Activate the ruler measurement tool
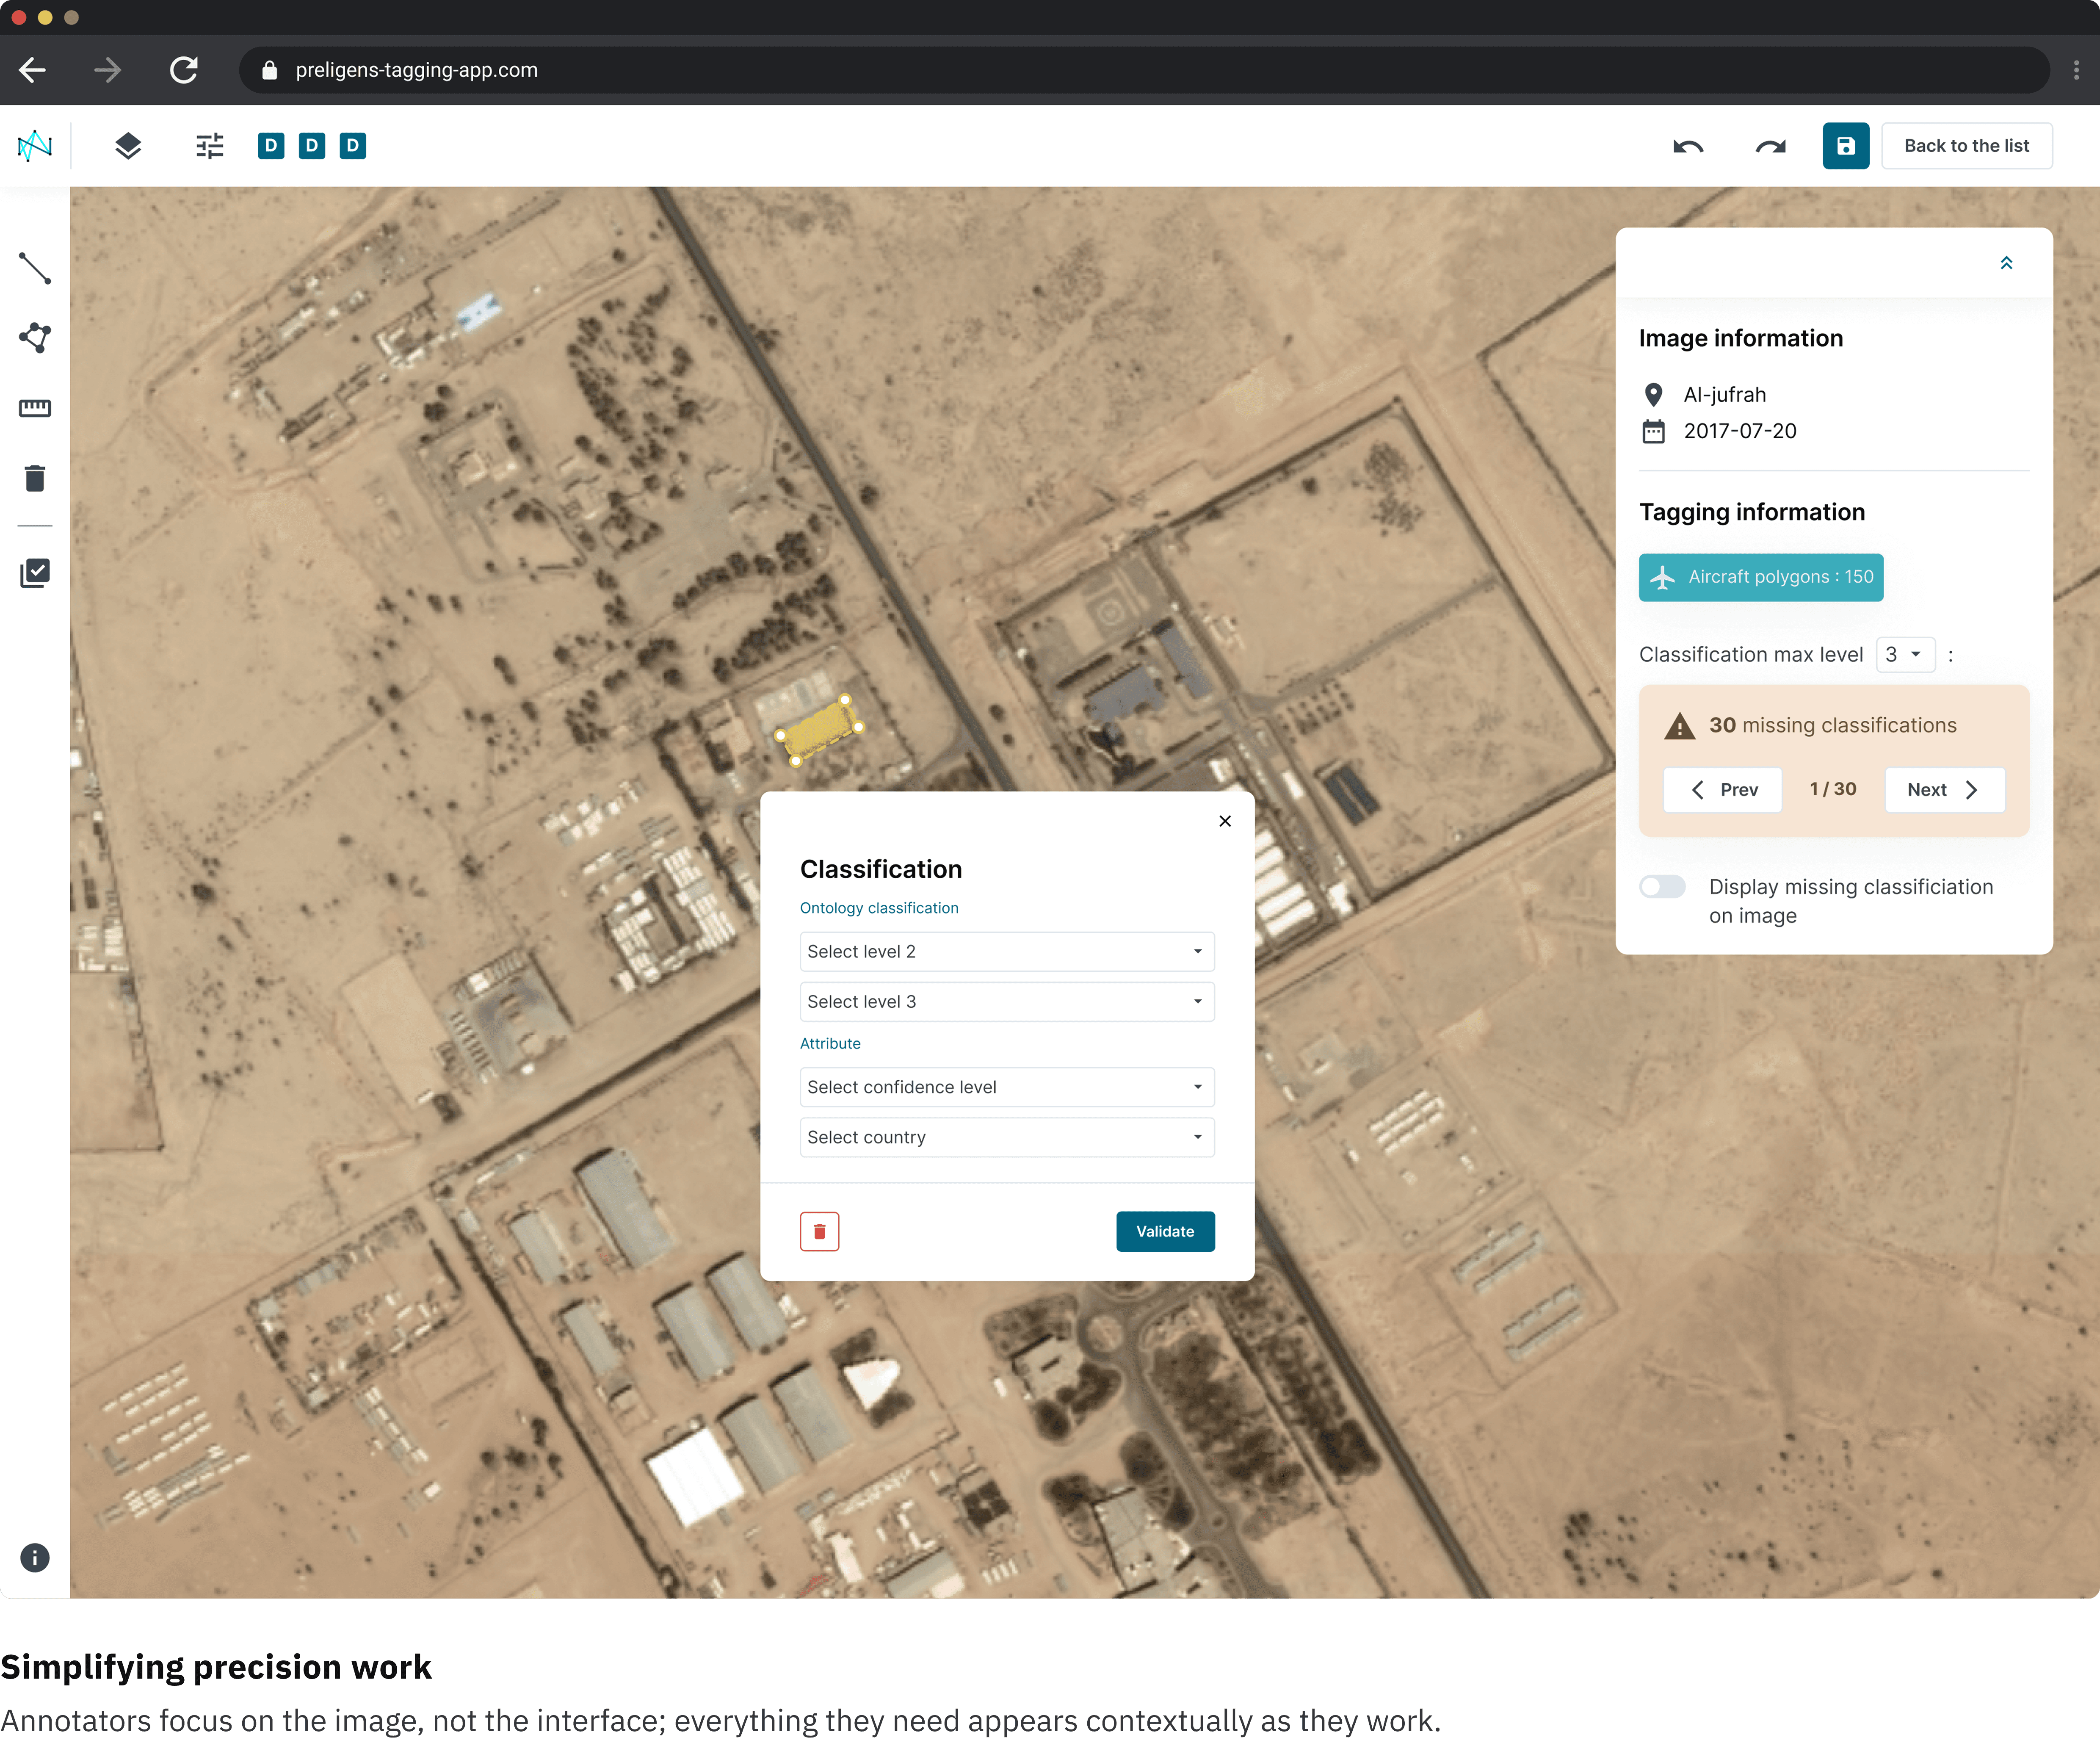This screenshot has height=1743, width=2100. pyautogui.click(x=35, y=408)
